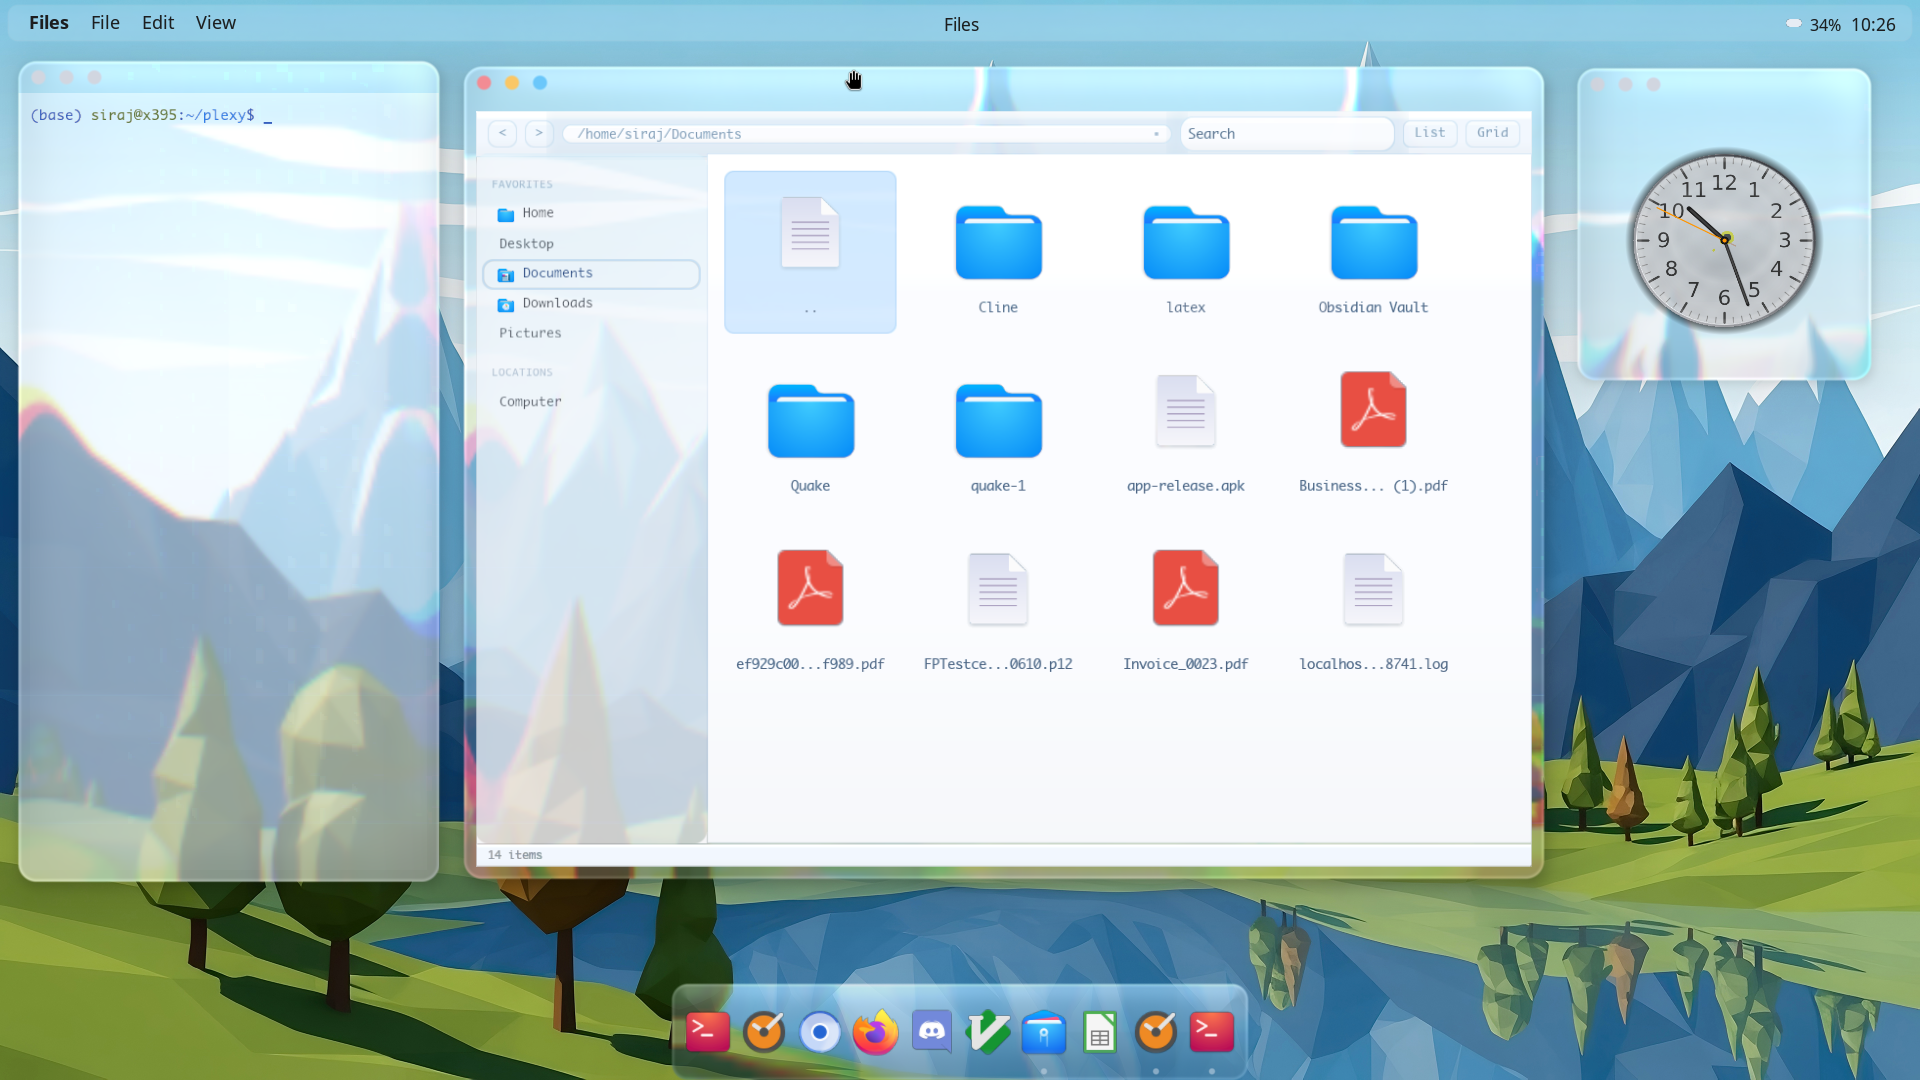
Task: Launch Discord from the dock
Action: coord(932,1032)
